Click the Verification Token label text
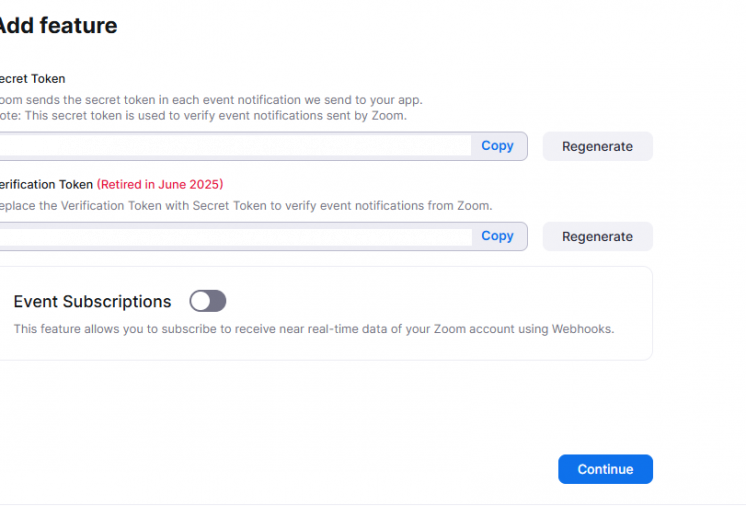 click(x=46, y=184)
